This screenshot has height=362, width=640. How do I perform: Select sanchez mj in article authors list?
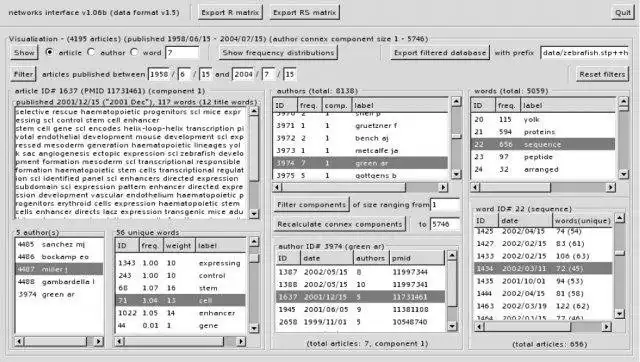click(59, 244)
